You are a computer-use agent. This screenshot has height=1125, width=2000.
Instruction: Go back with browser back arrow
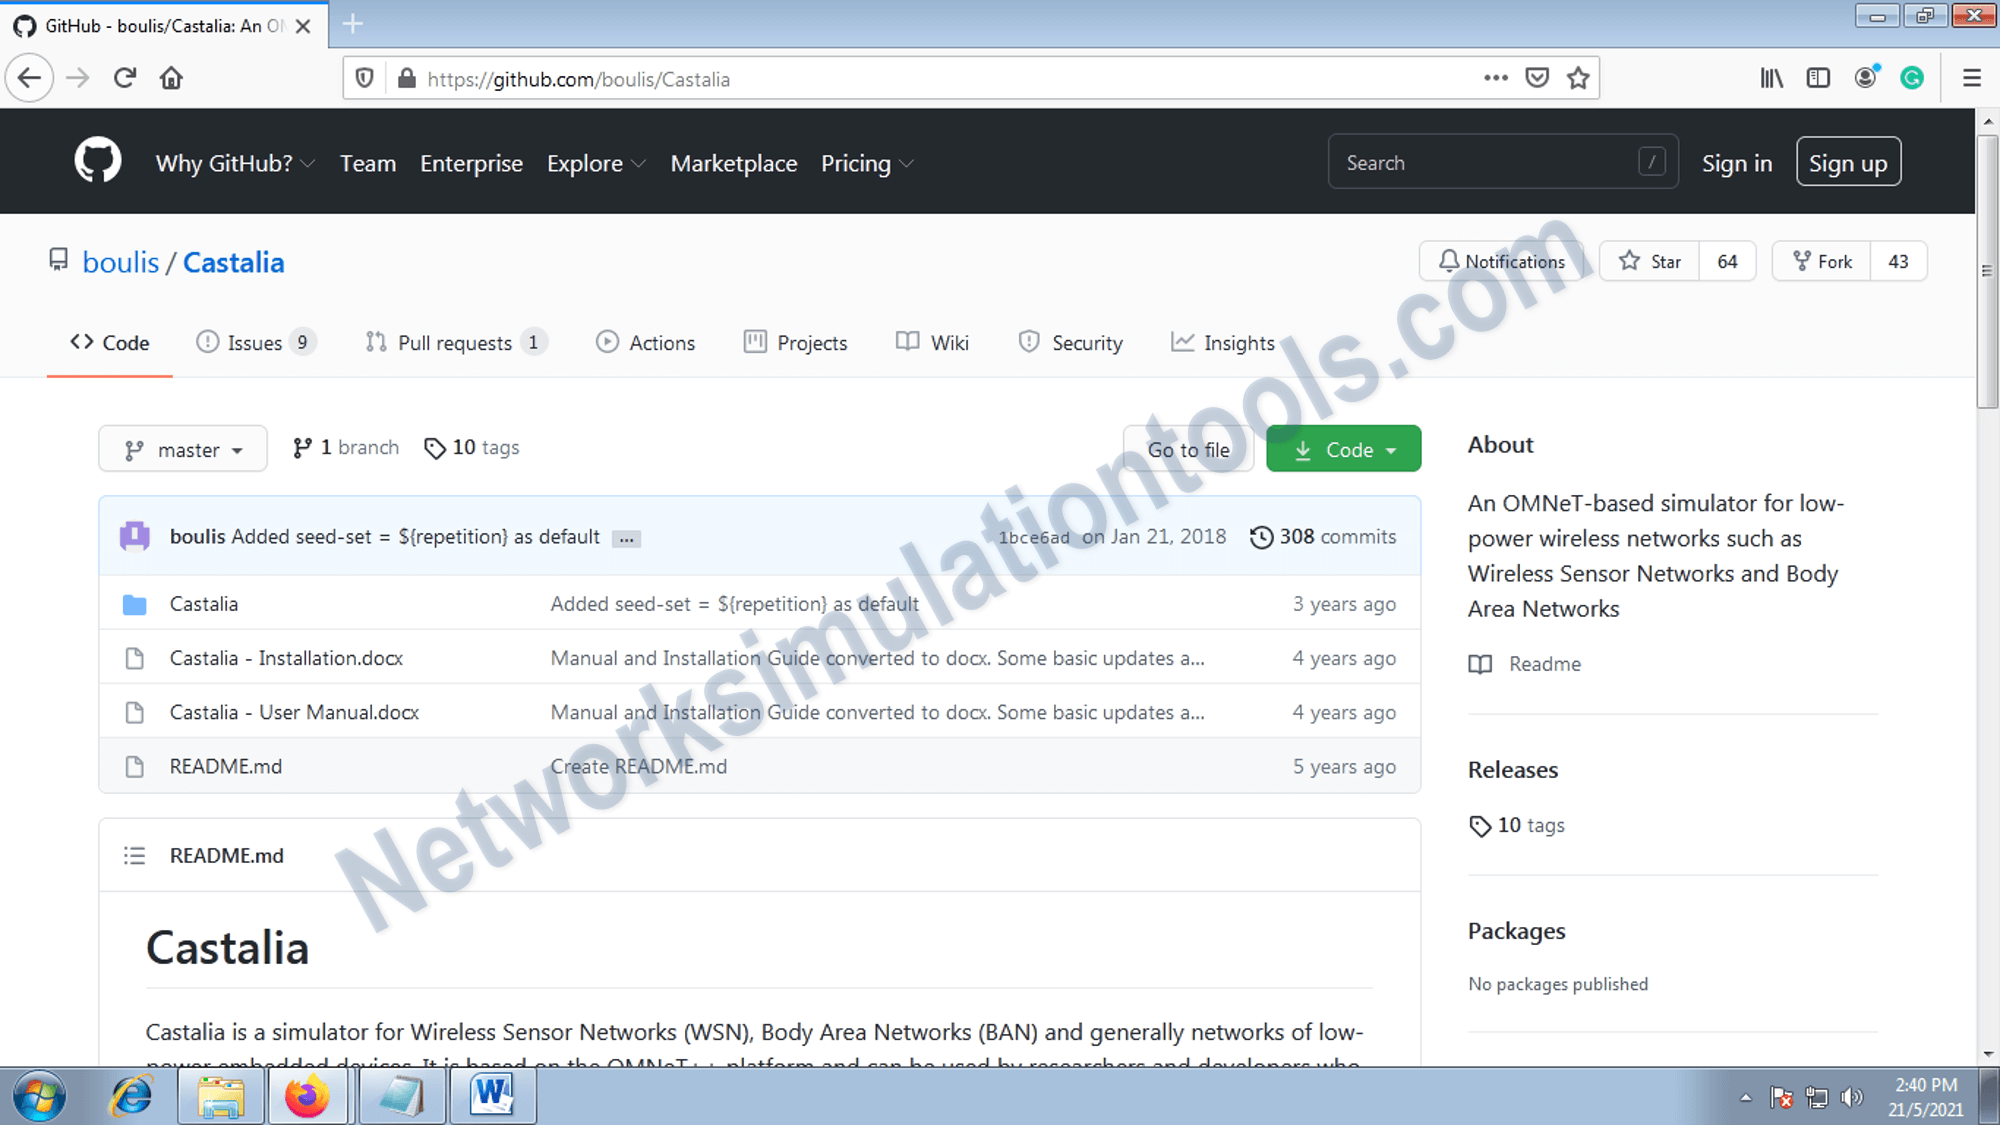pos(30,78)
